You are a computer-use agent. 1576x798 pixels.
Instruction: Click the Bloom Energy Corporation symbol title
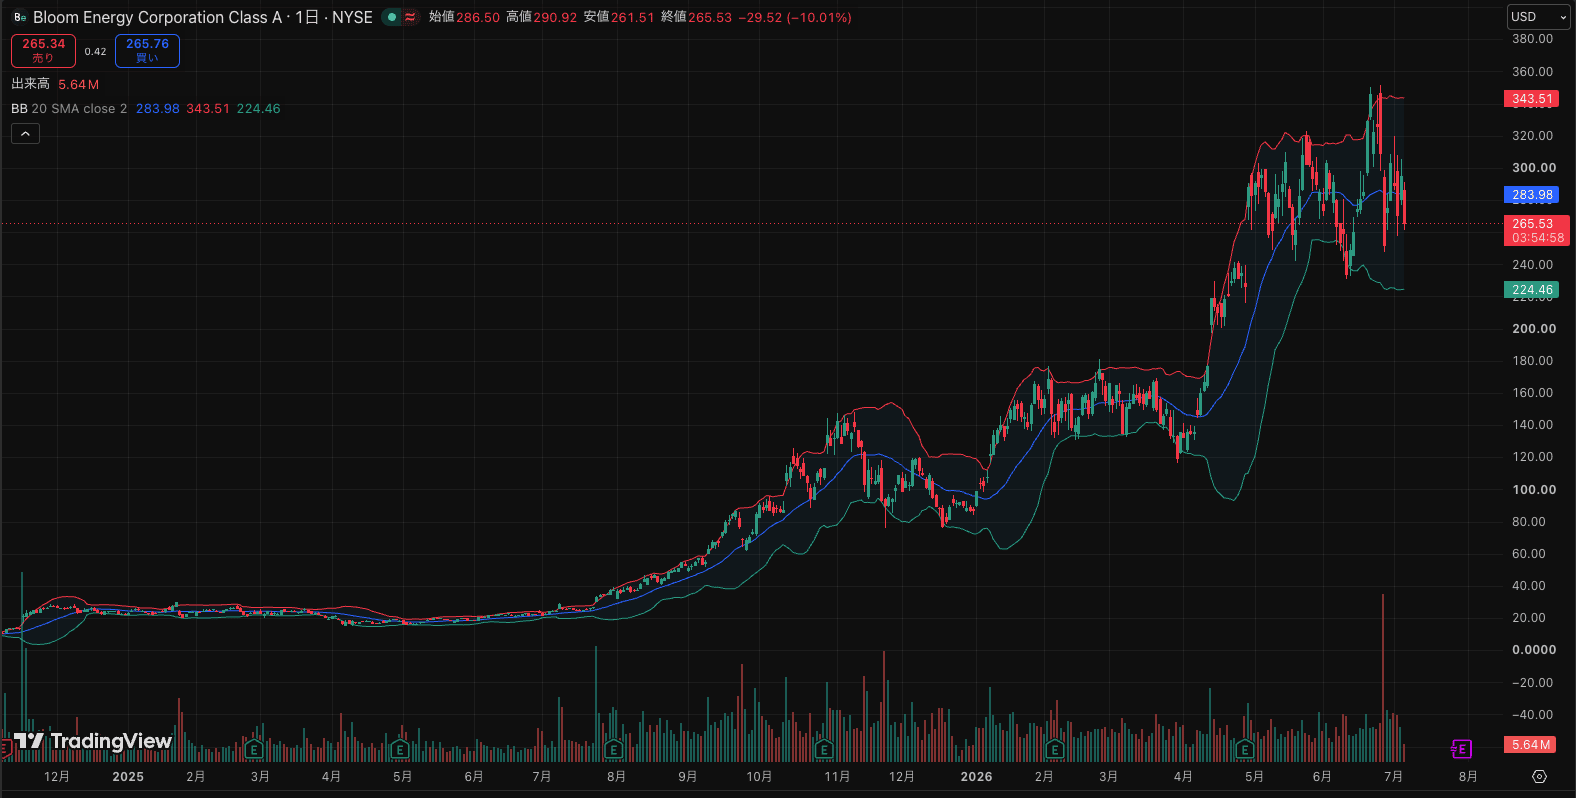(158, 17)
